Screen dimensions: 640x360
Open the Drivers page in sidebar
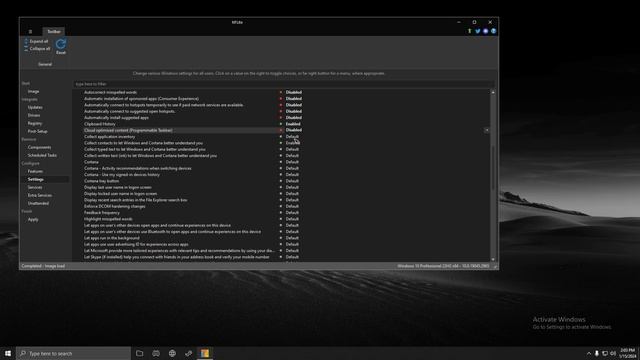click(34, 115)
